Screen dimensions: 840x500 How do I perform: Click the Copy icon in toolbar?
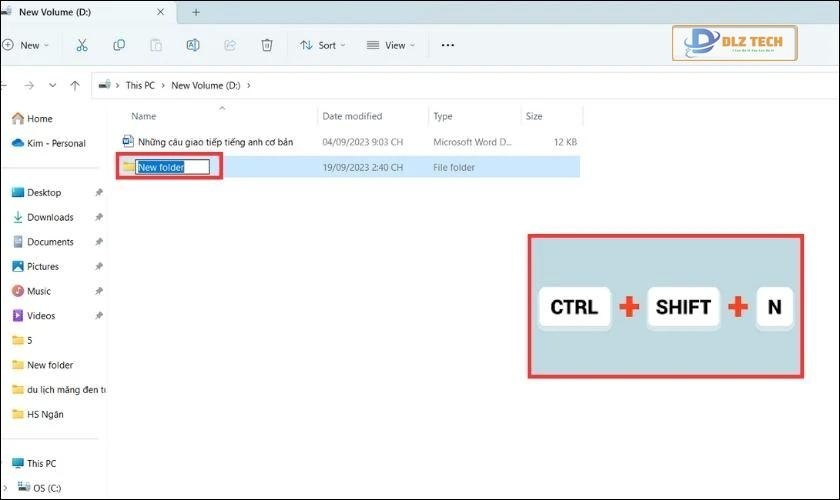(x=119, y=45)
